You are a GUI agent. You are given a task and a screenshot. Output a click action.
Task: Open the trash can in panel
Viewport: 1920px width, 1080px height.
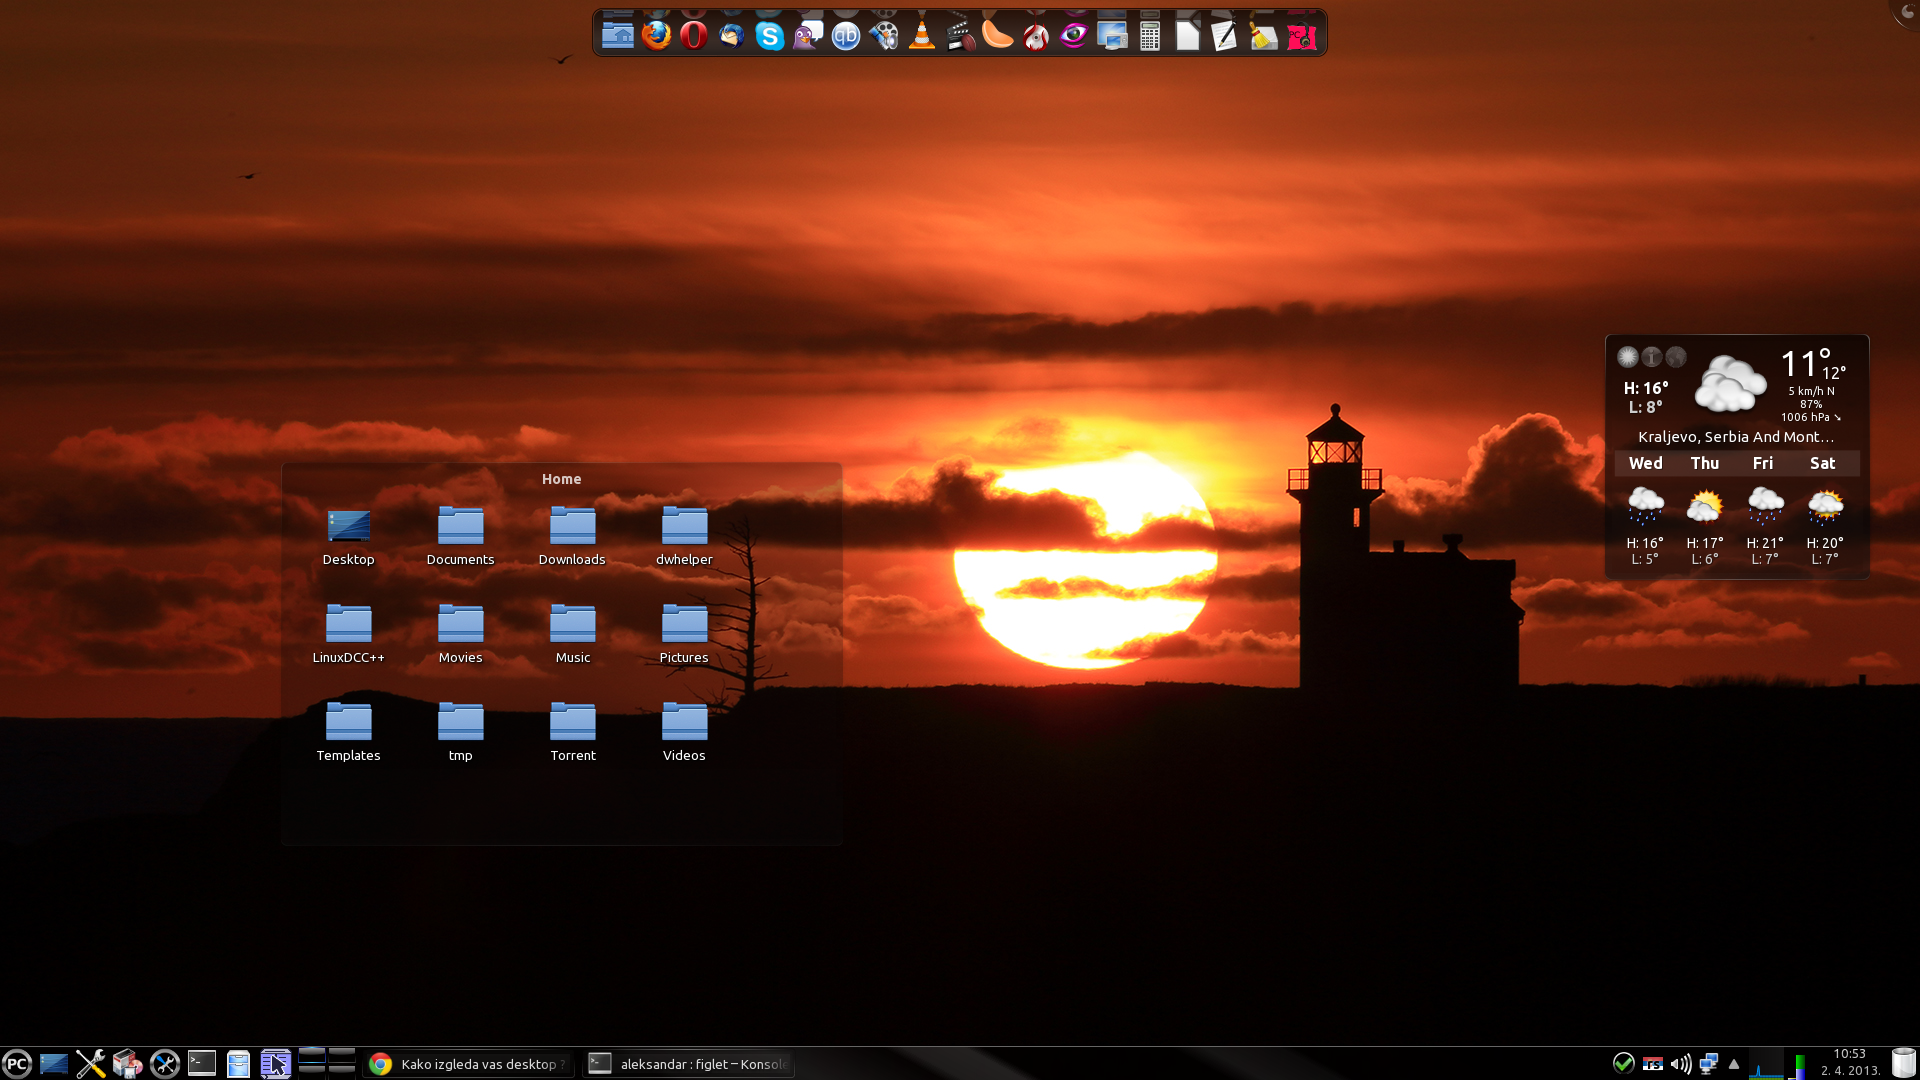point(1903,1063)
